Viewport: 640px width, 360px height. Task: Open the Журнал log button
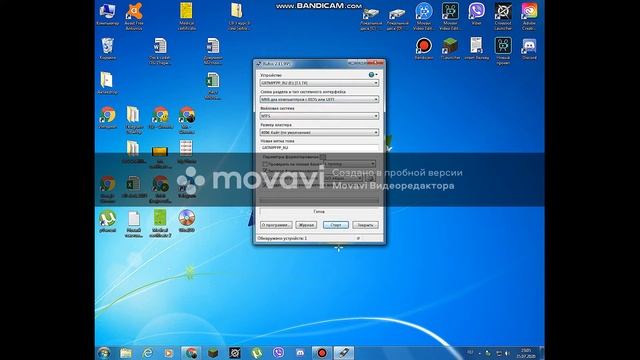(306, 225)
